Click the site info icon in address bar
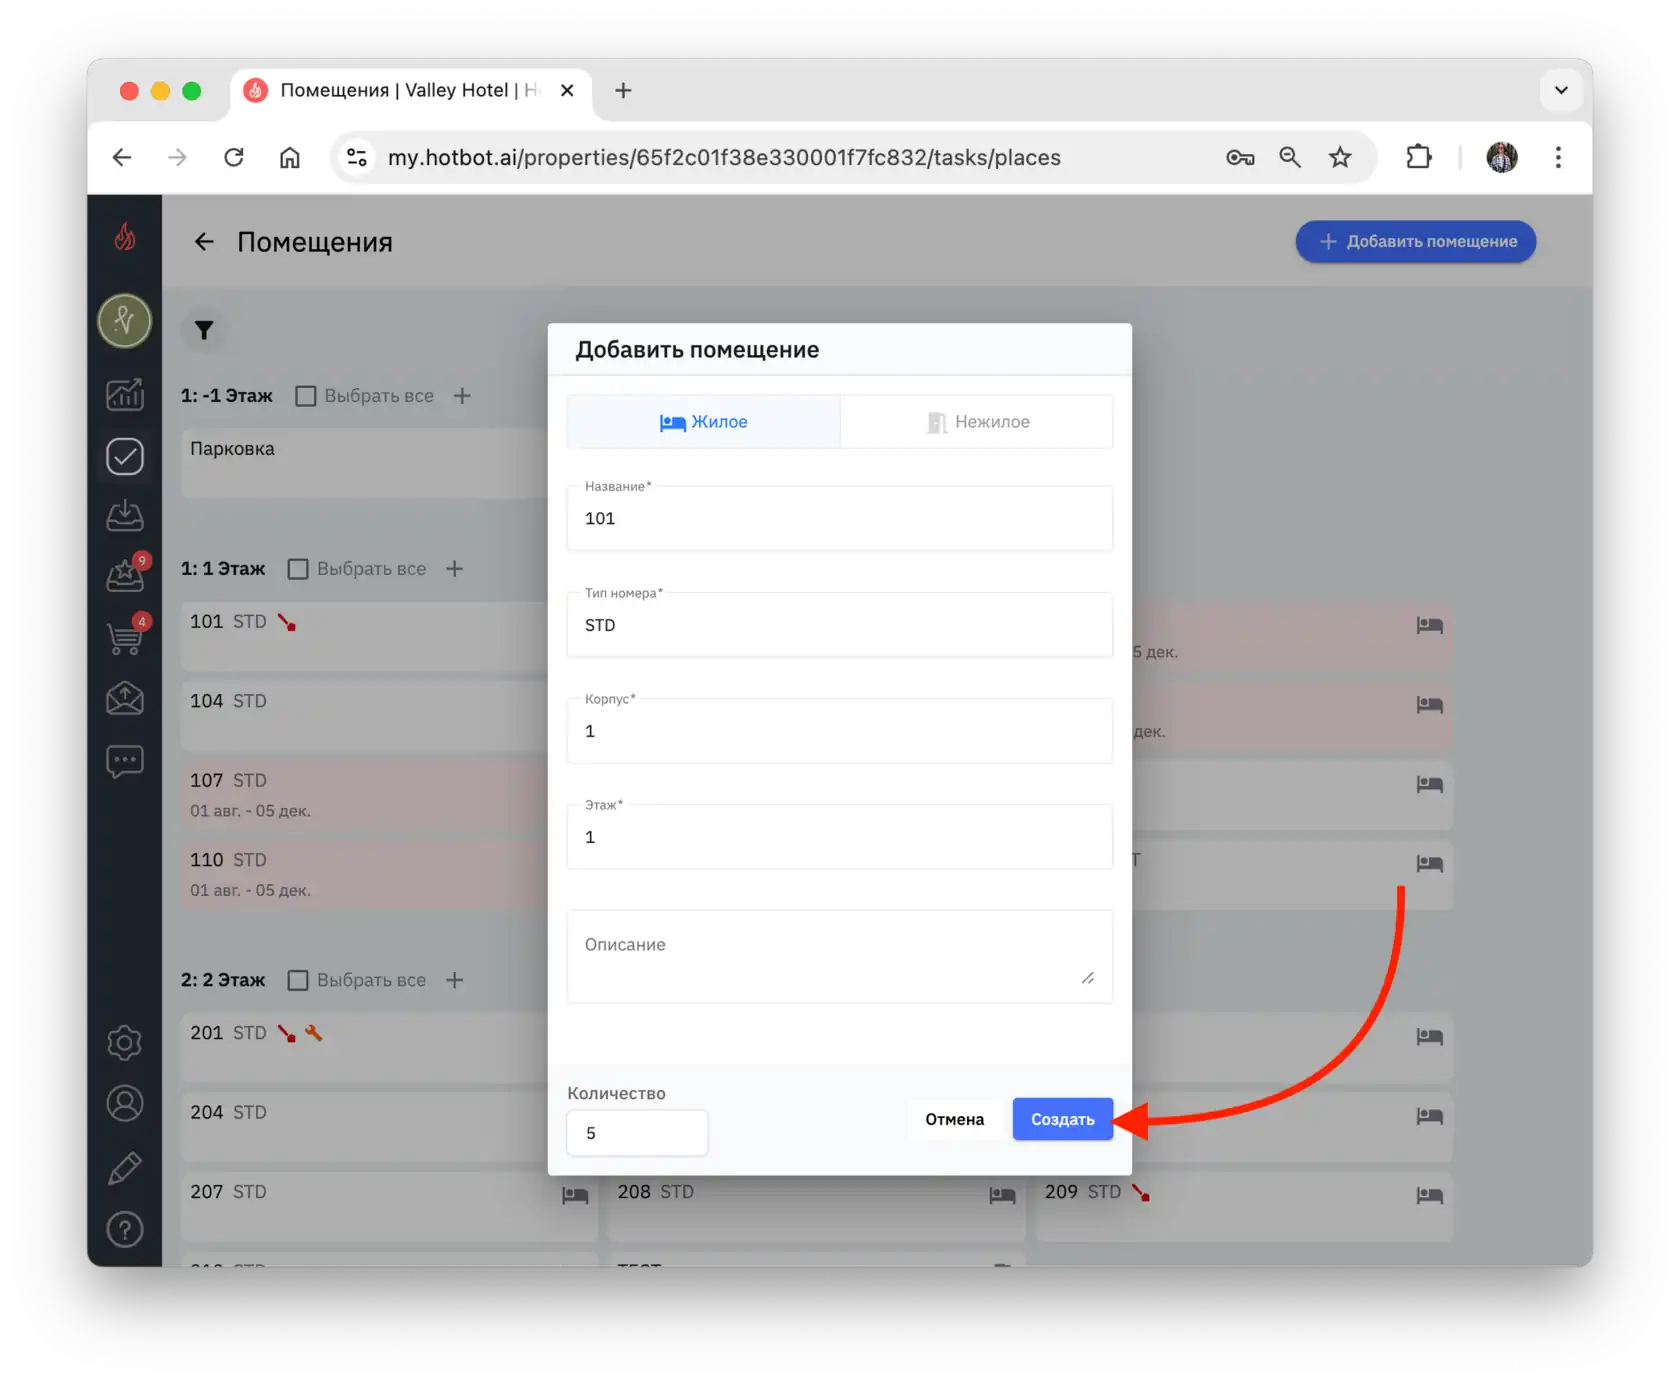 pos(357,157)
